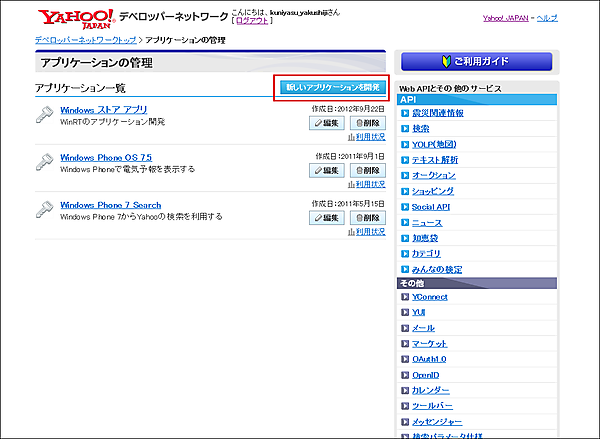
Task: Click the gray arrow icon next to メッセンジャー
Action: pos(405,422)
